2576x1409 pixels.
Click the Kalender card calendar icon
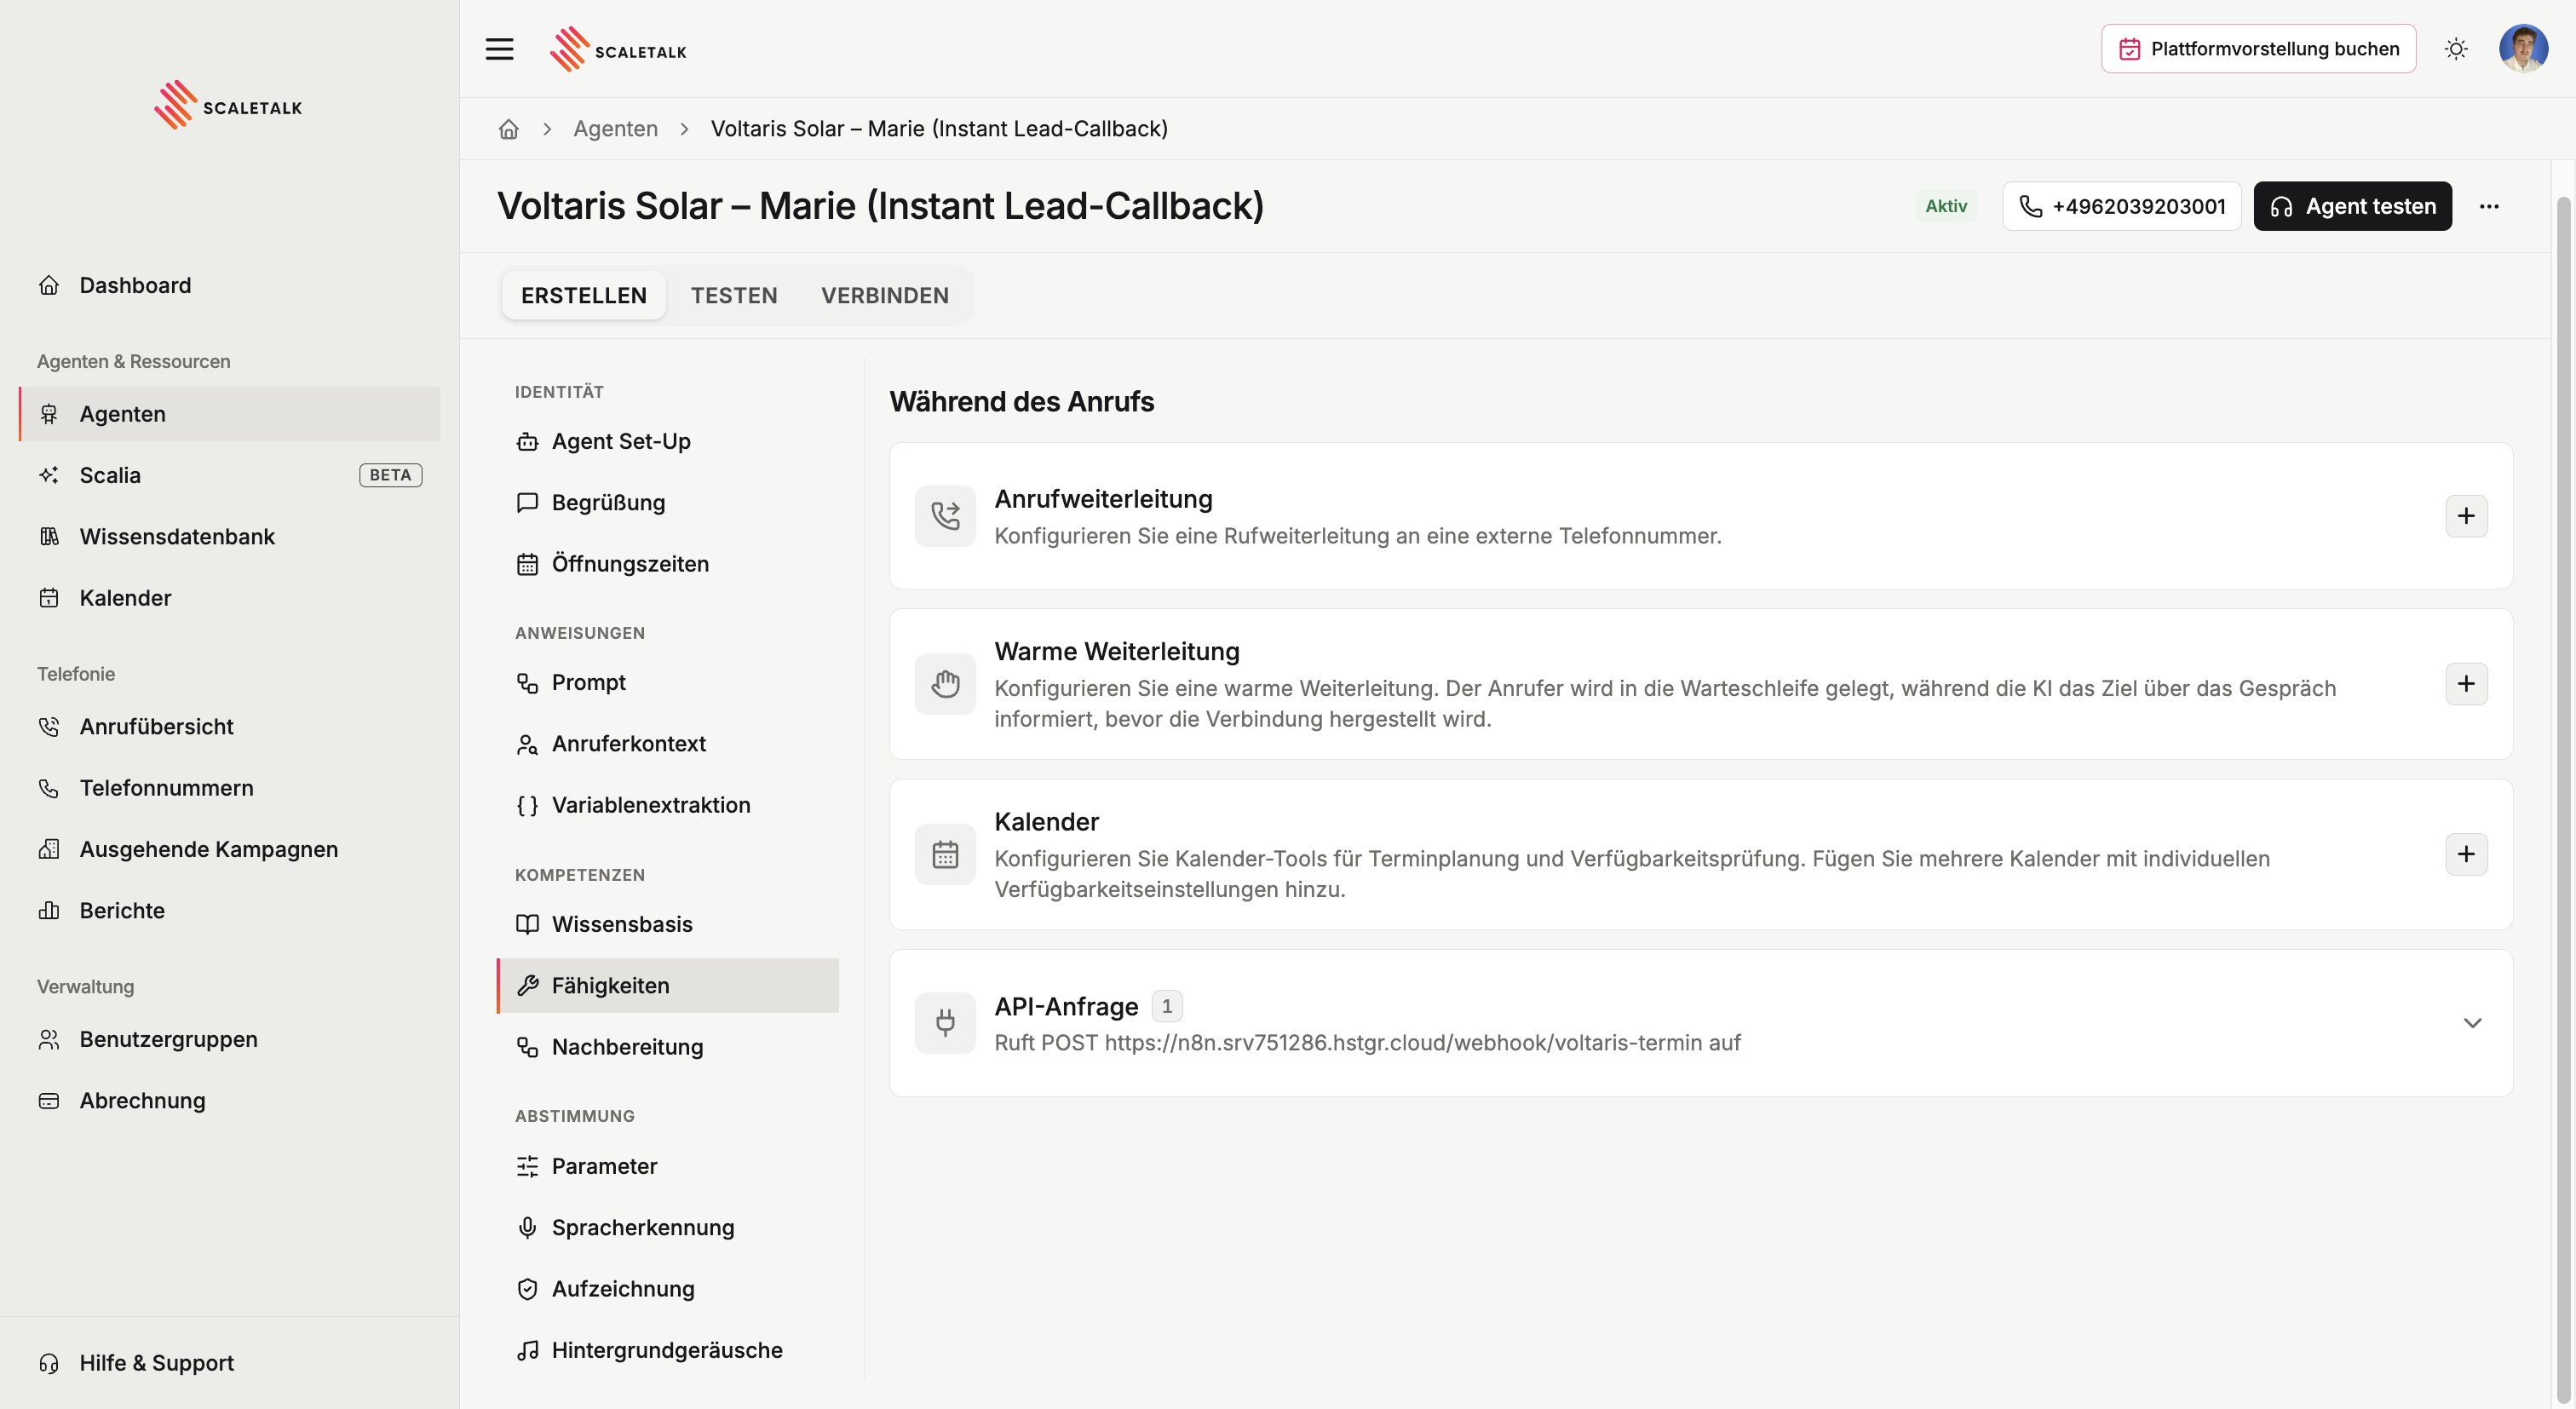pos(945,854)
